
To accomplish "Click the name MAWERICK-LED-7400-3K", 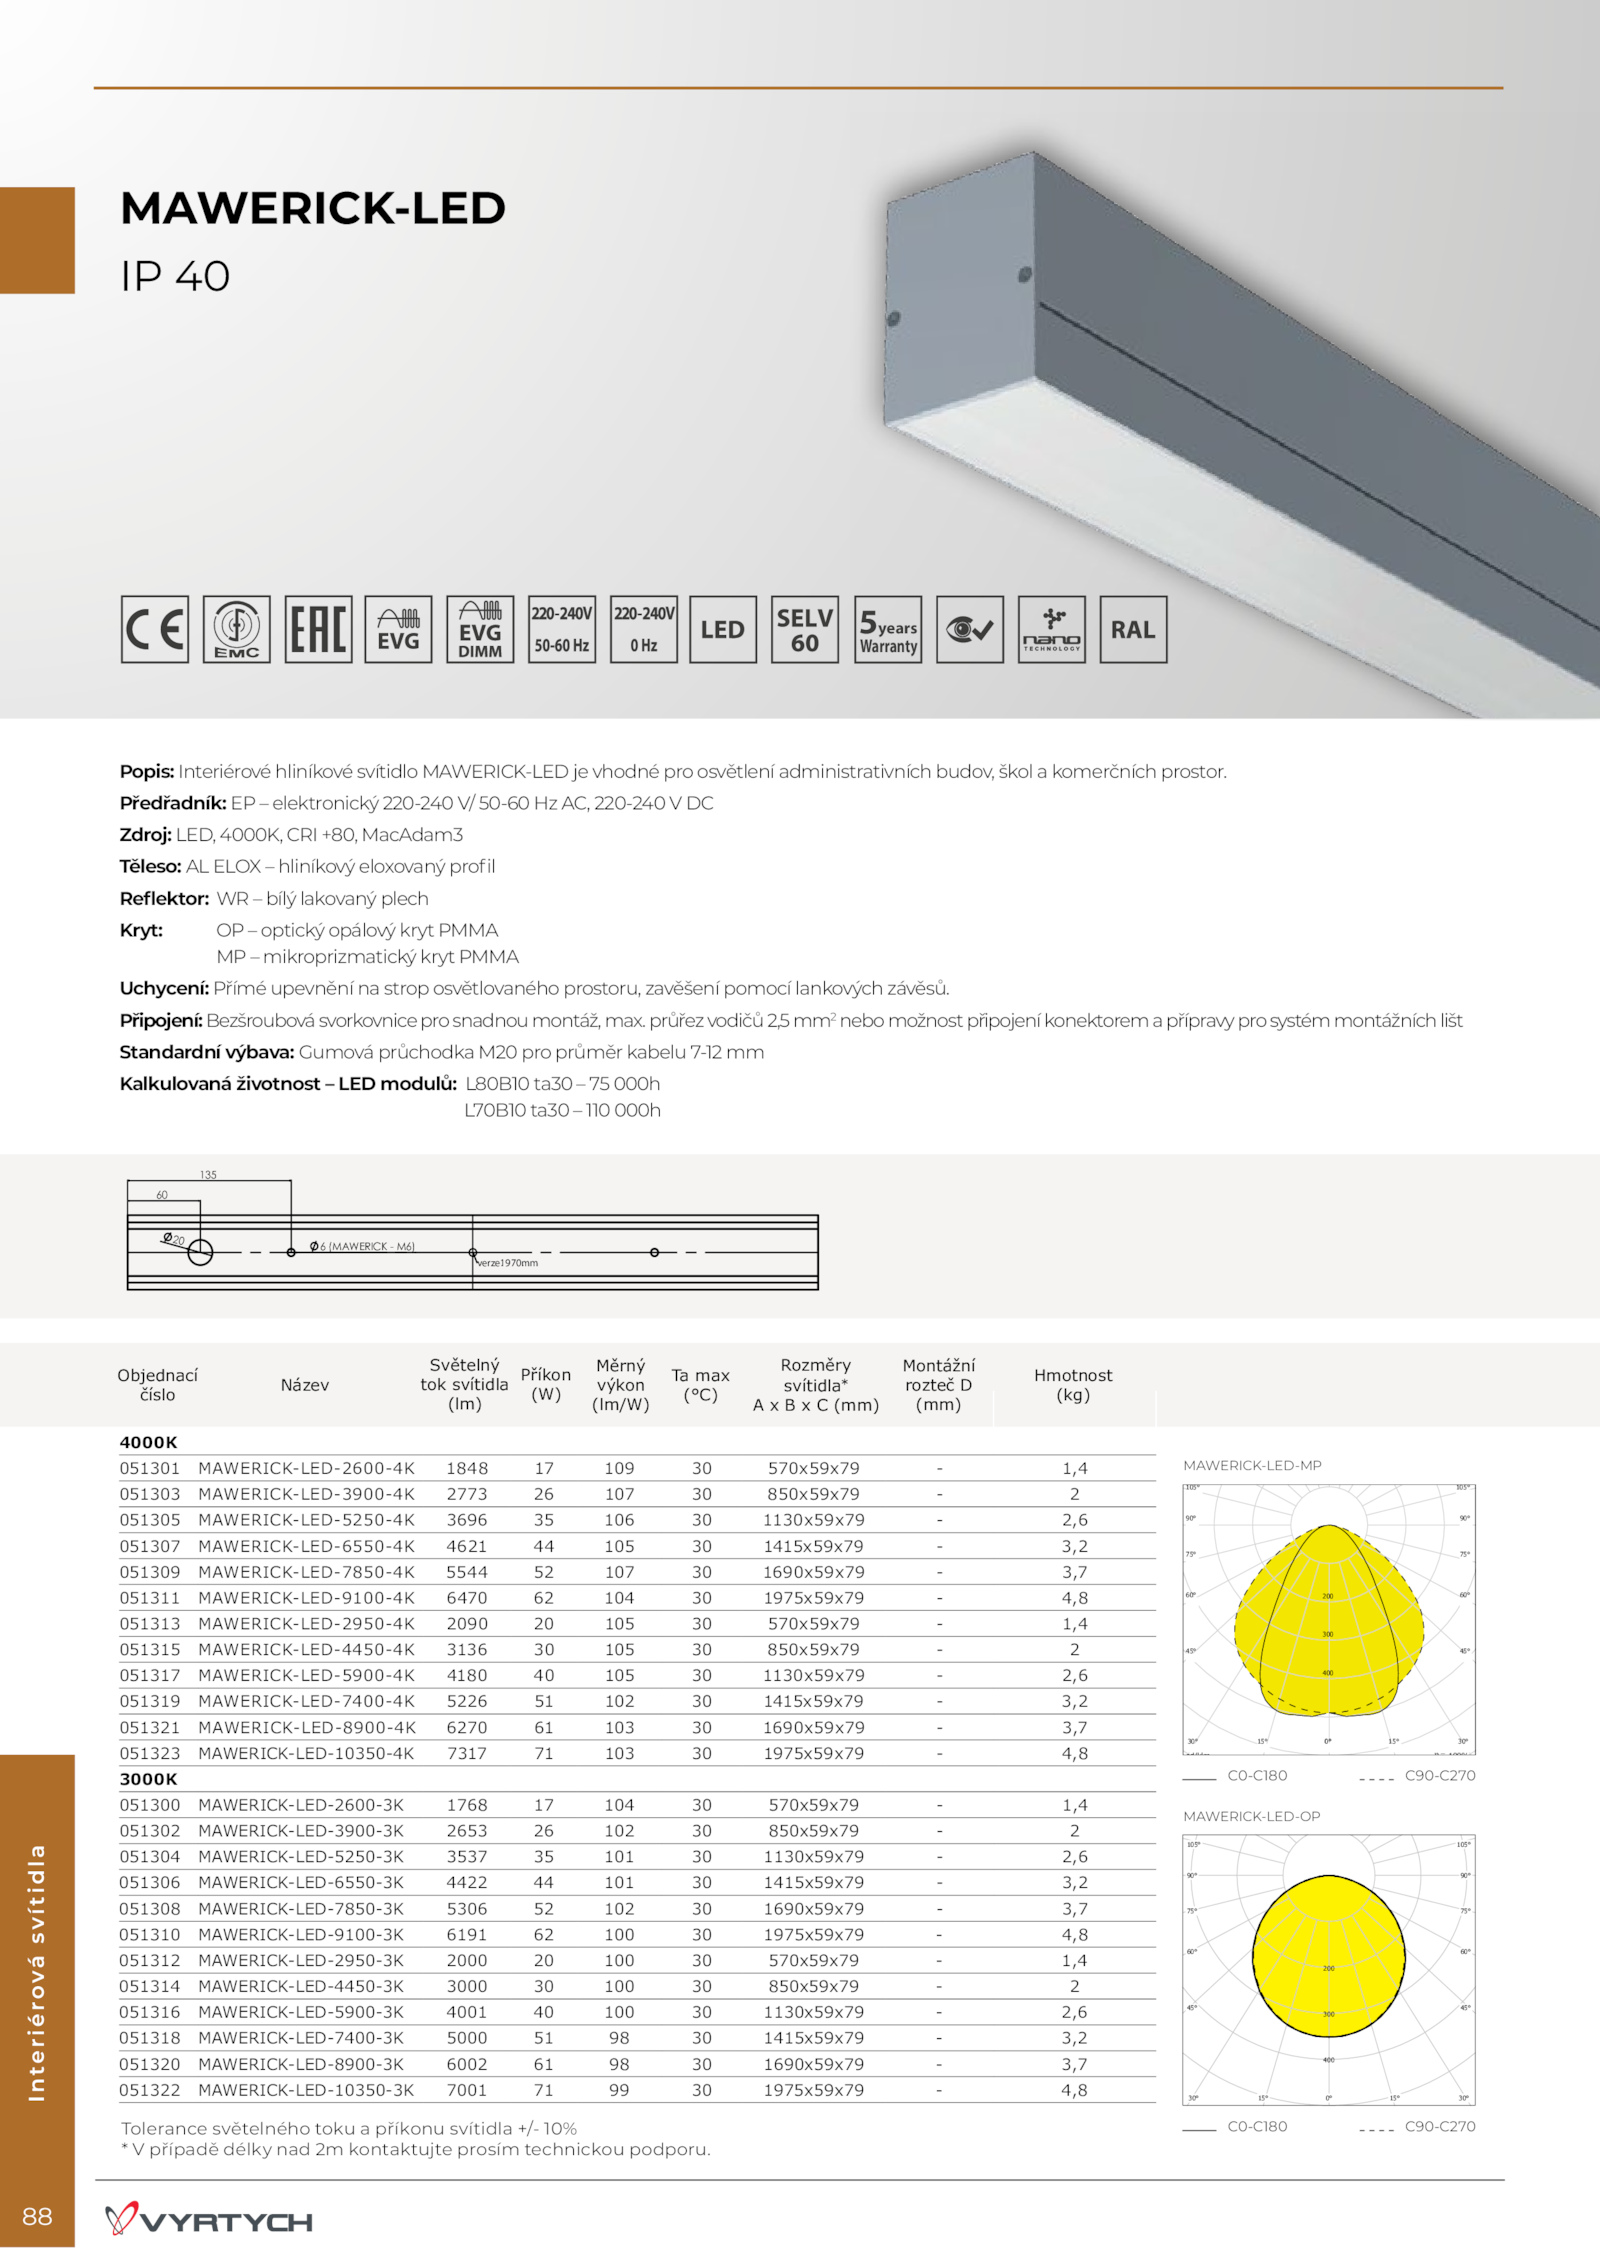I will click(x=301, y=2038).
